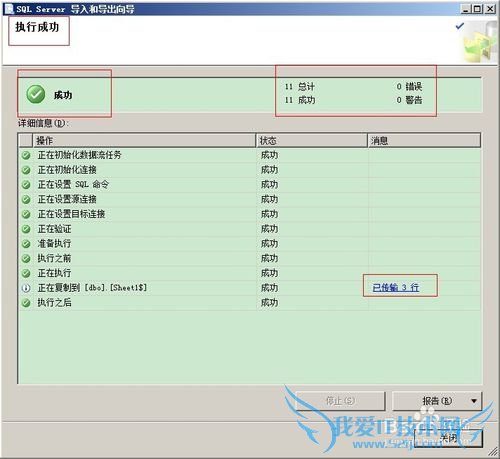This screenshot has width=500, height=459.
Task: Select the 执行之后 row text
Action: (54, 302)
